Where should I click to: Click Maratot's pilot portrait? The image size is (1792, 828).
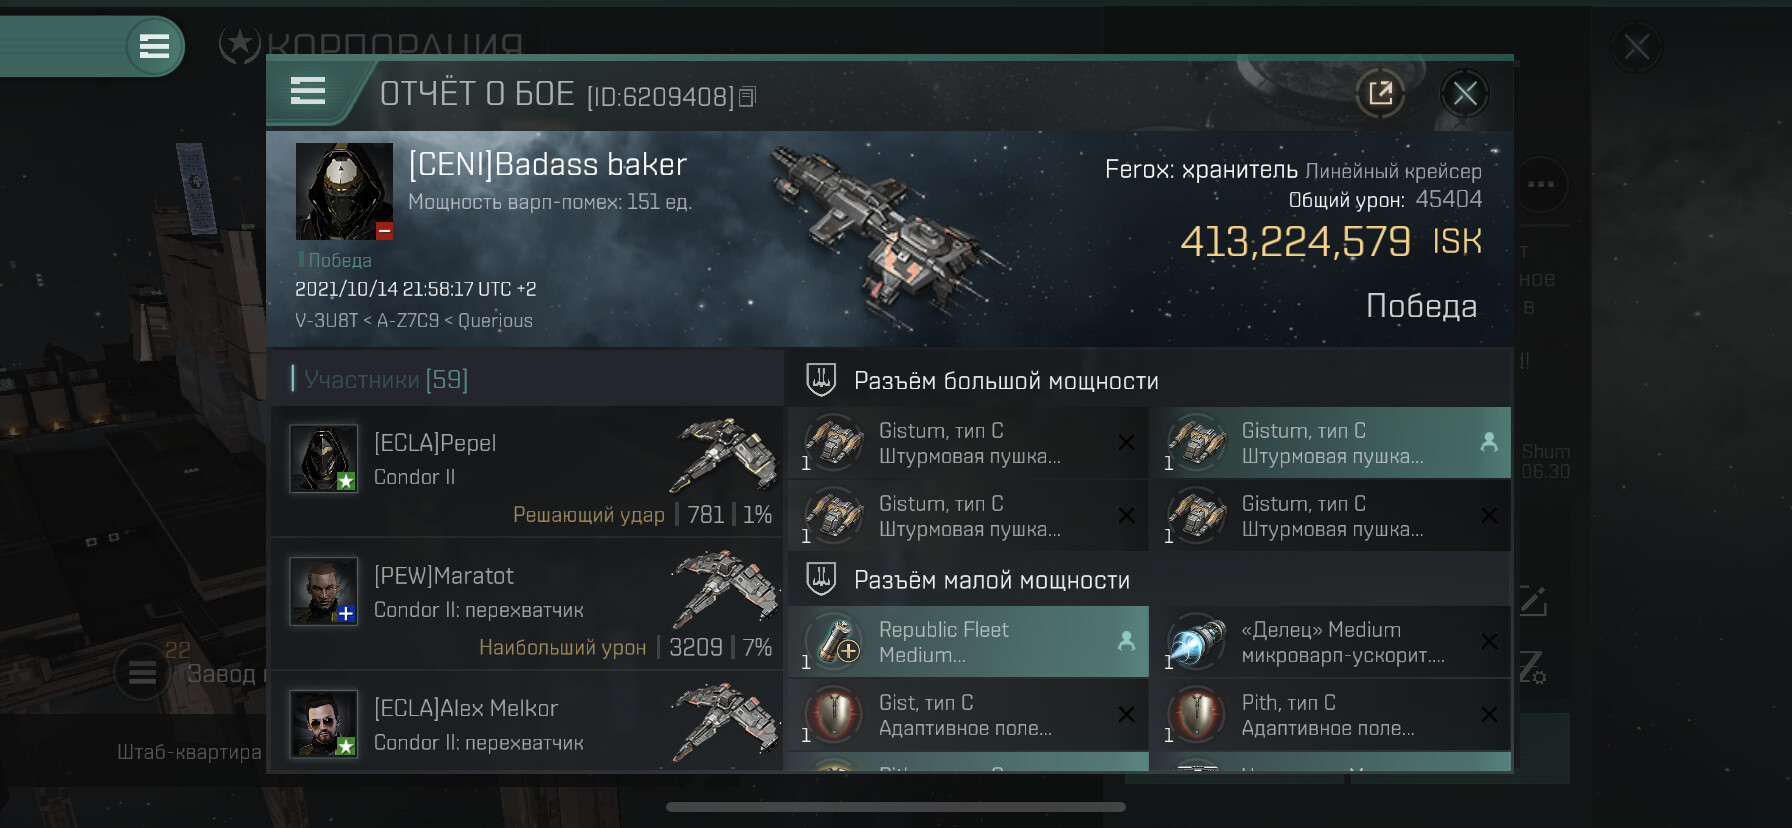tap(324, 591)
